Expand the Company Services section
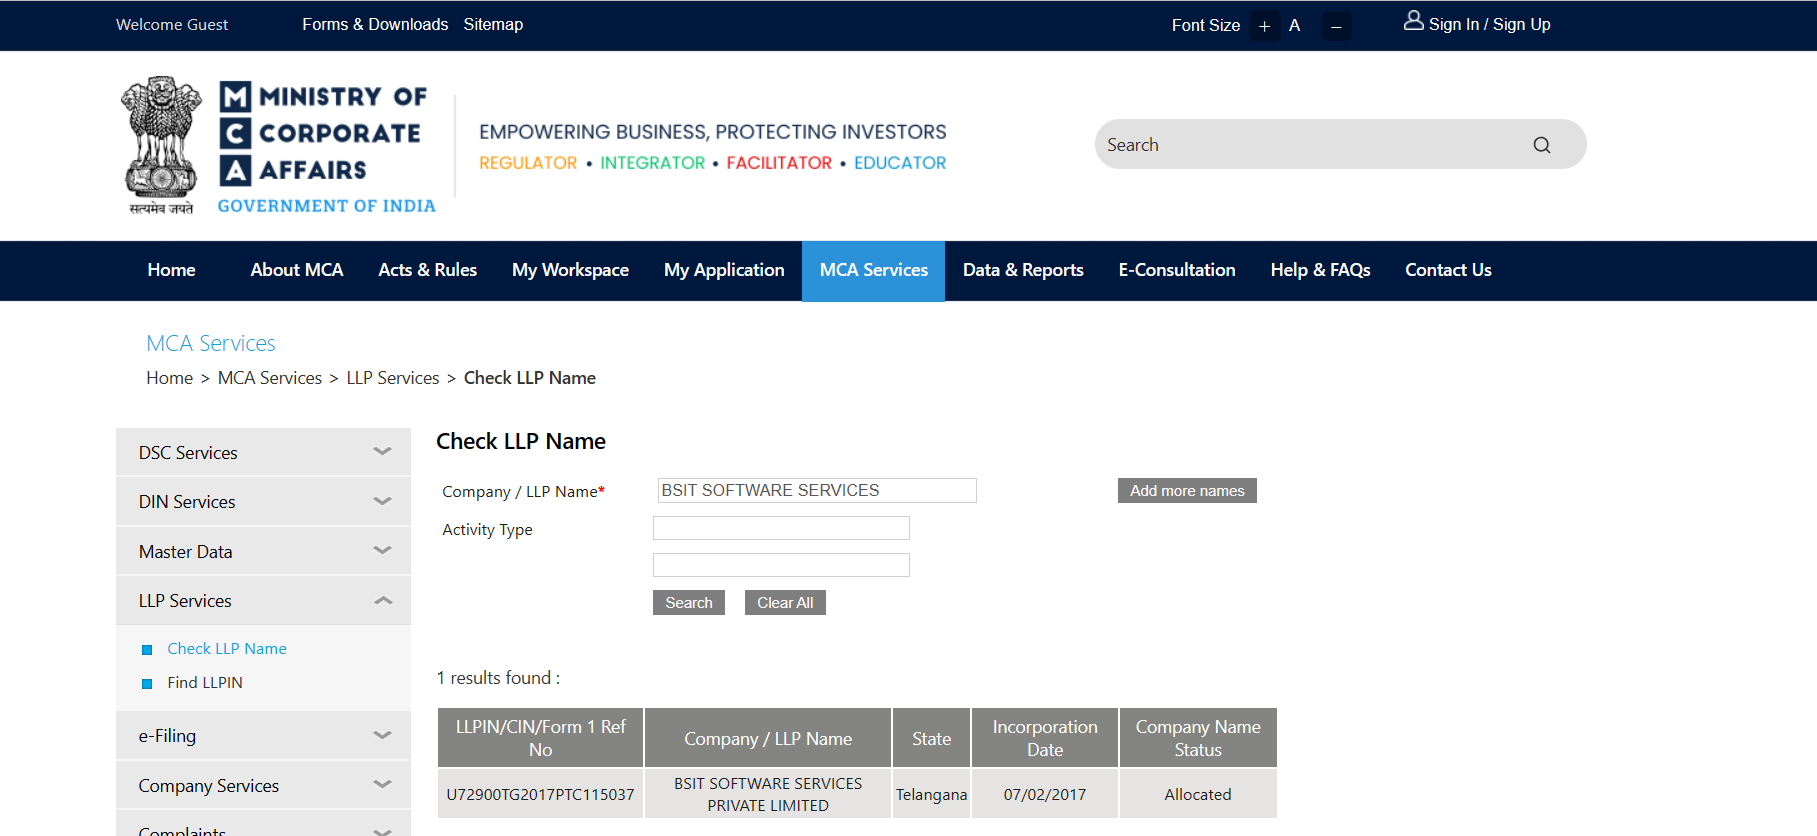This screenshot has width=1817, height=836. point(263,785)
